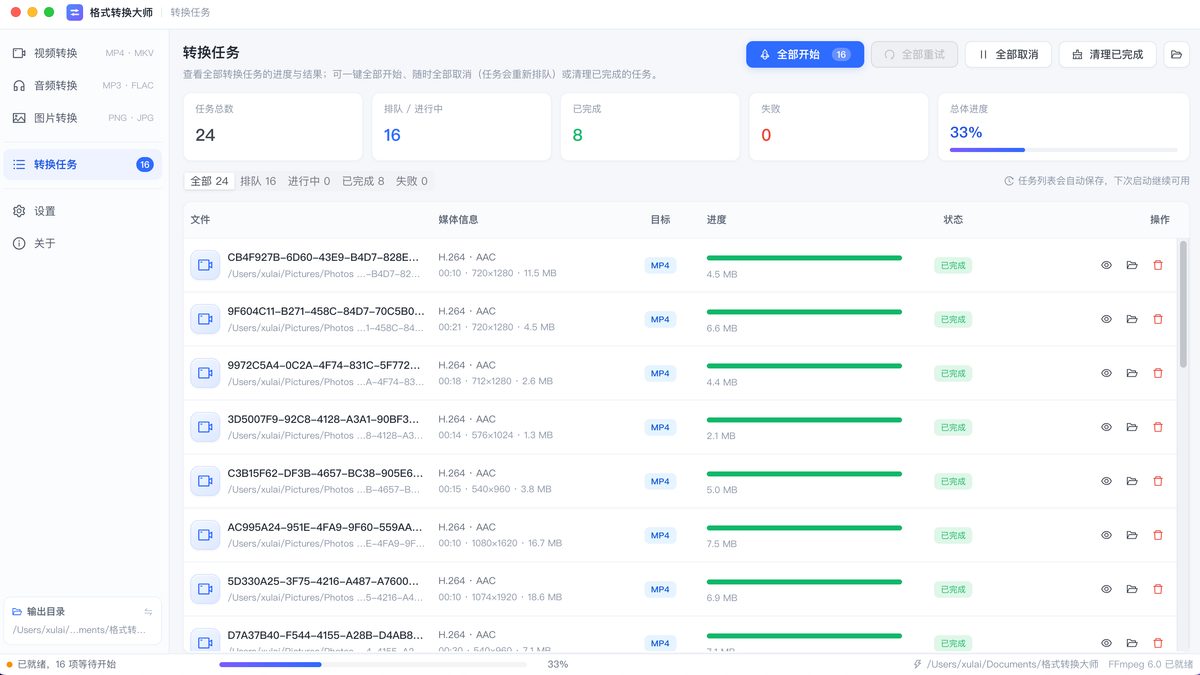This screenshot has height=675, width=1200.
Task: Delete the 9972C5A4 task
Action: 1158,373
